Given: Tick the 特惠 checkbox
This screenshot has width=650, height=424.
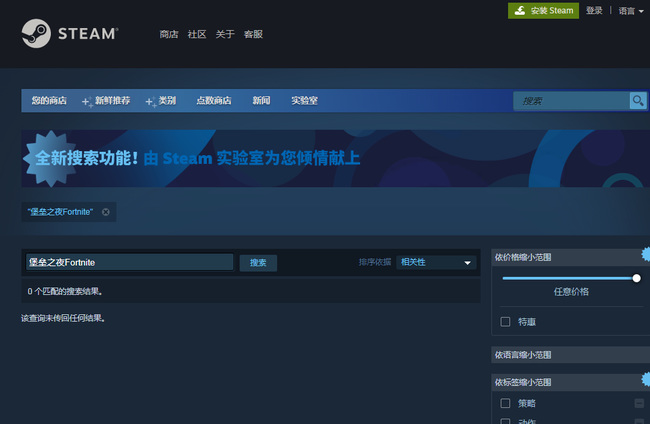Looking at the screenshot, I should click(505, 322).
